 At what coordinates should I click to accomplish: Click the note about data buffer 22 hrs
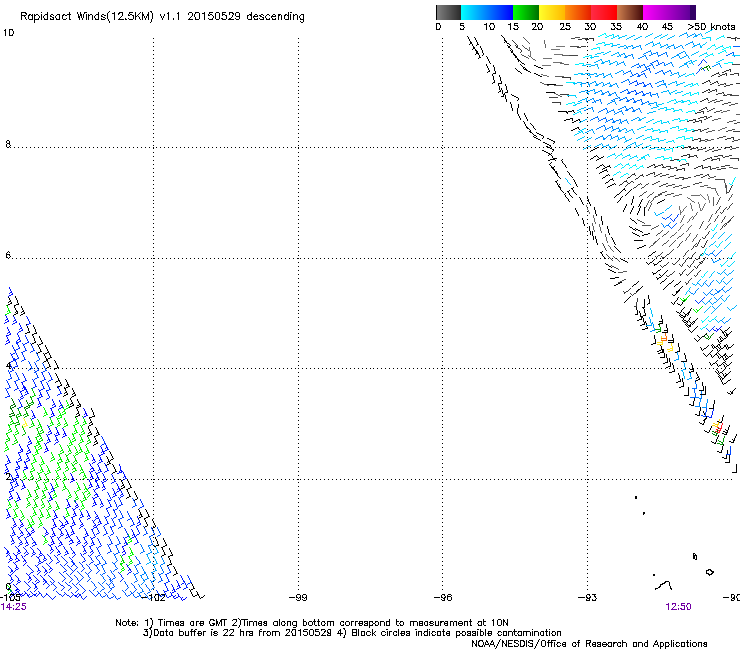[x=353, y=633]
